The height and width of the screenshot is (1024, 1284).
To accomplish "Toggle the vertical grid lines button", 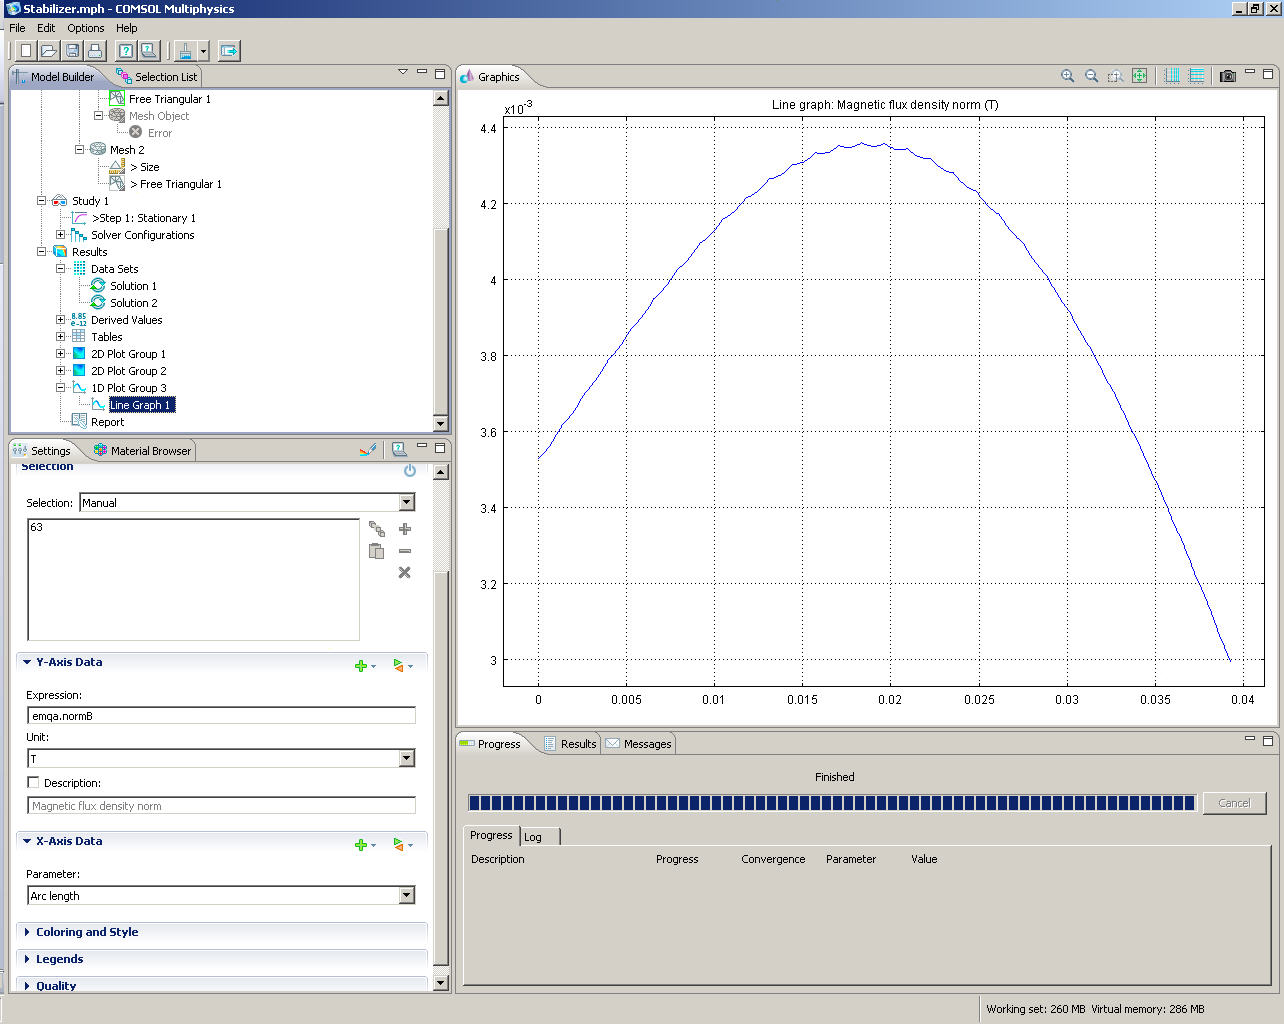I will [x=1172, y=76].
